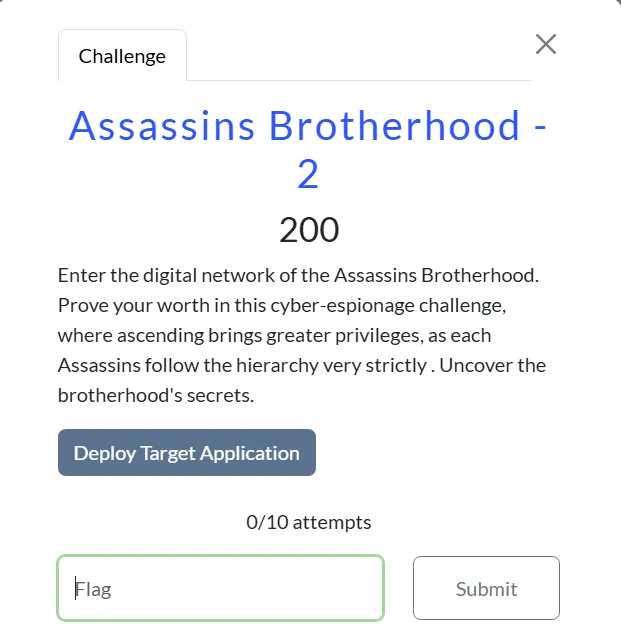This screenshot has height=634, width=621.
Task: Click the word "attempts" below the deploy button
Action: click(x=332, y=522)
